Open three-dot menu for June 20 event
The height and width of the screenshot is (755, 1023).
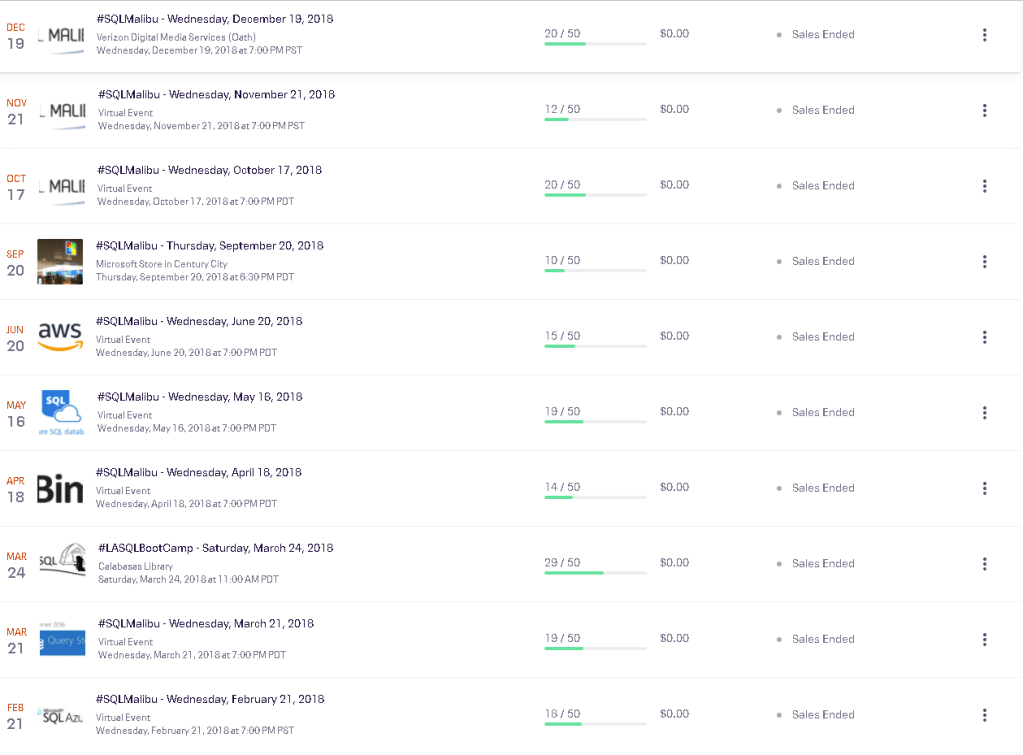(984, 337)
